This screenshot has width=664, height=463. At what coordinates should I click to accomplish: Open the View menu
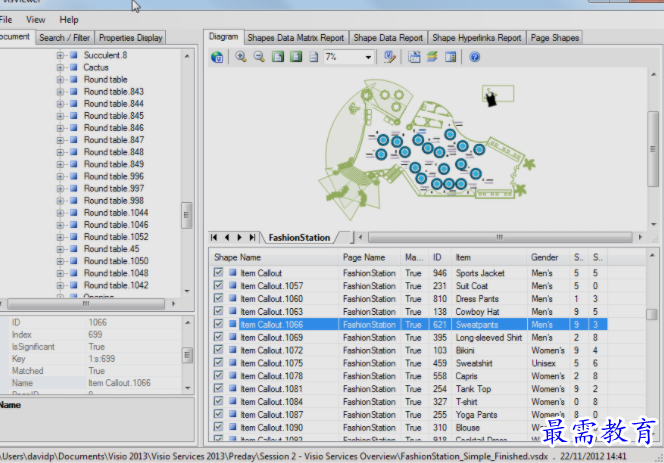point(36,19)
